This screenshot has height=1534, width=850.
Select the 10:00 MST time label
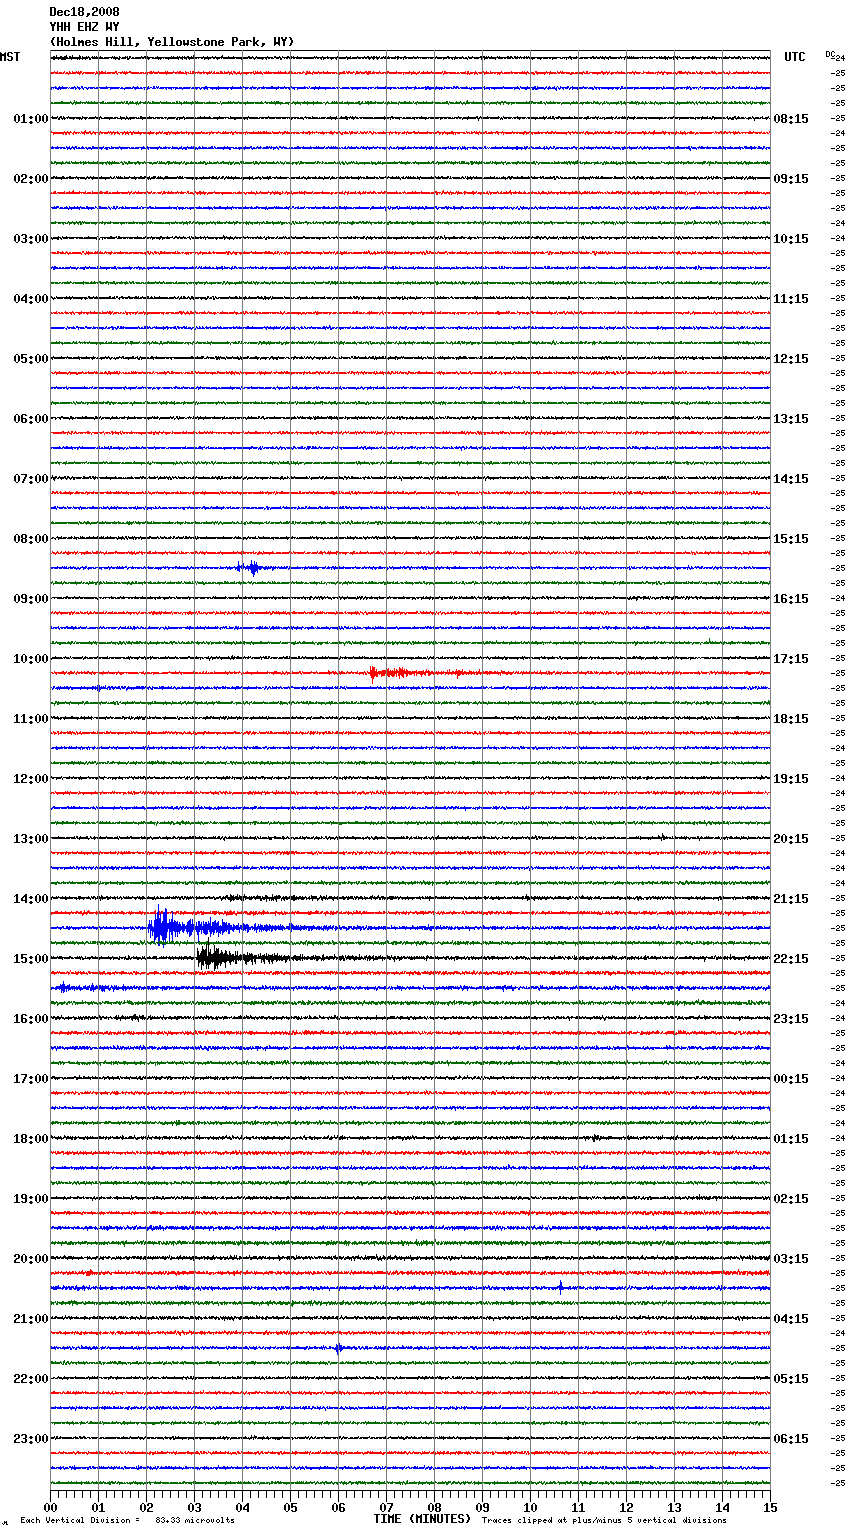(x=31, y=659)
